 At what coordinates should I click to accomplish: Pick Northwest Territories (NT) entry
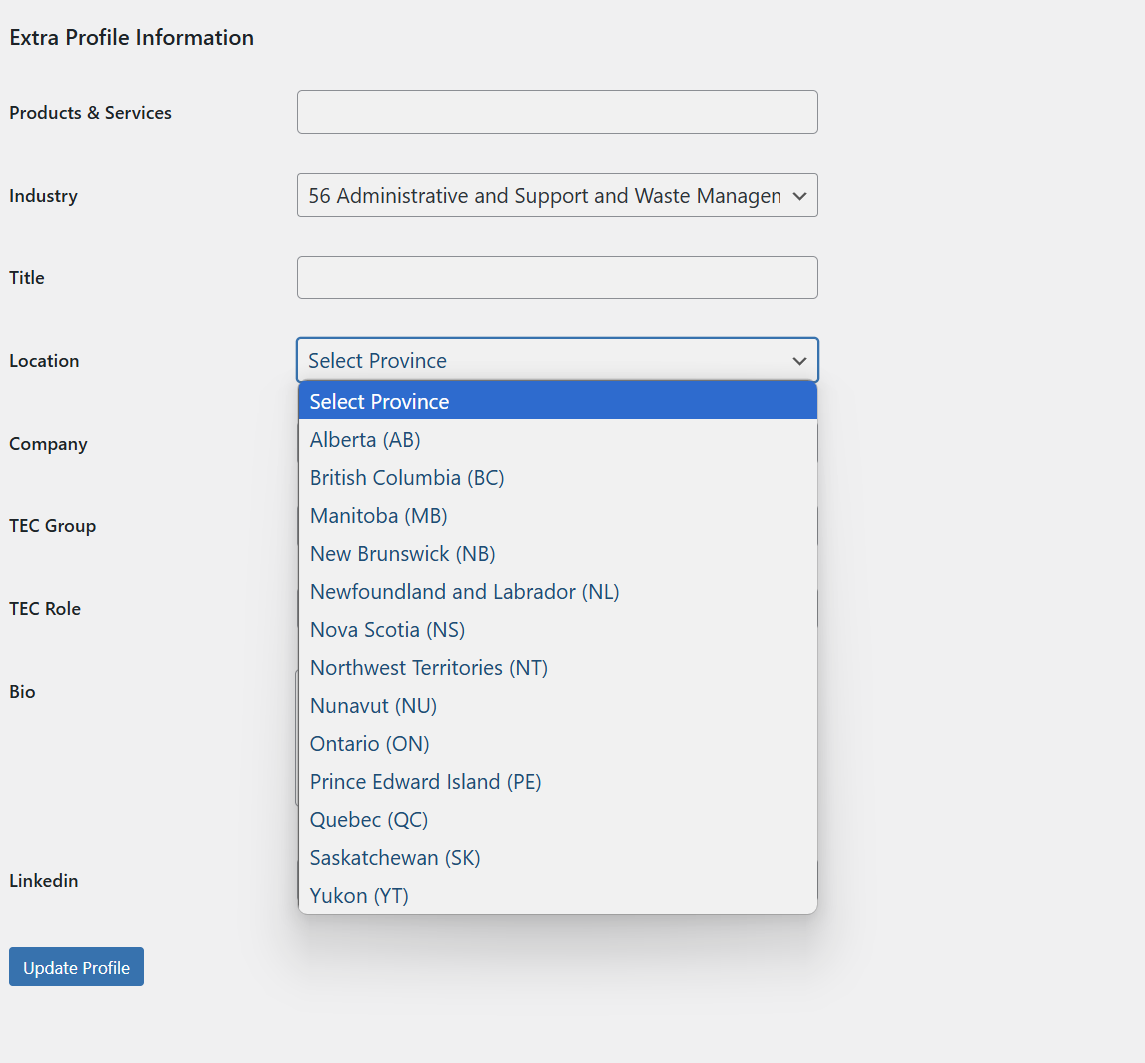(428, 668)
